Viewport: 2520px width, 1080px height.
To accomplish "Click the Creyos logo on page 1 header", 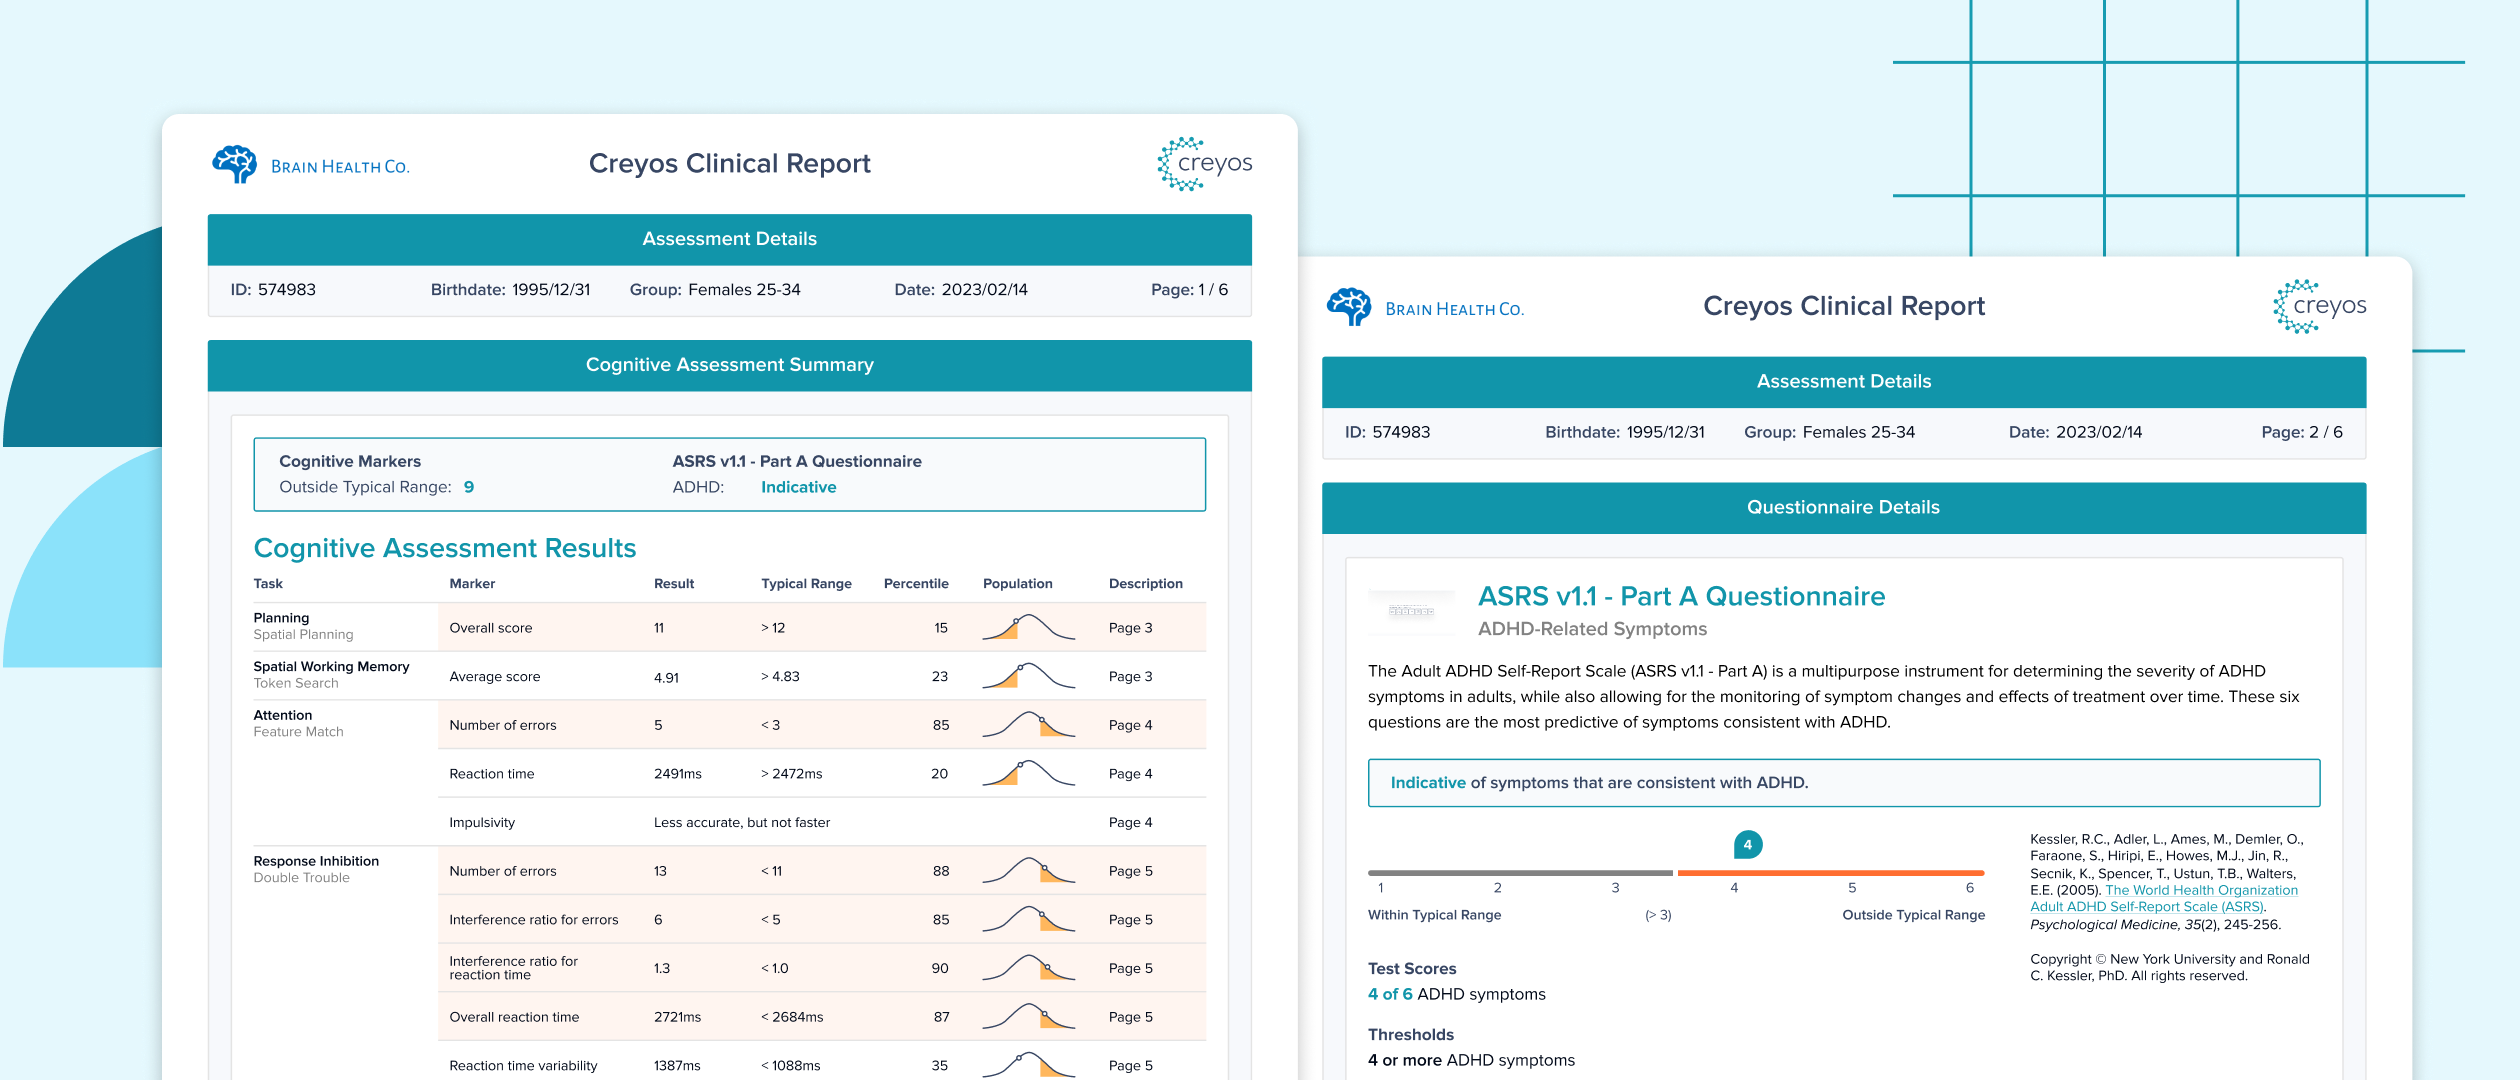I will tap(1205, 164).
